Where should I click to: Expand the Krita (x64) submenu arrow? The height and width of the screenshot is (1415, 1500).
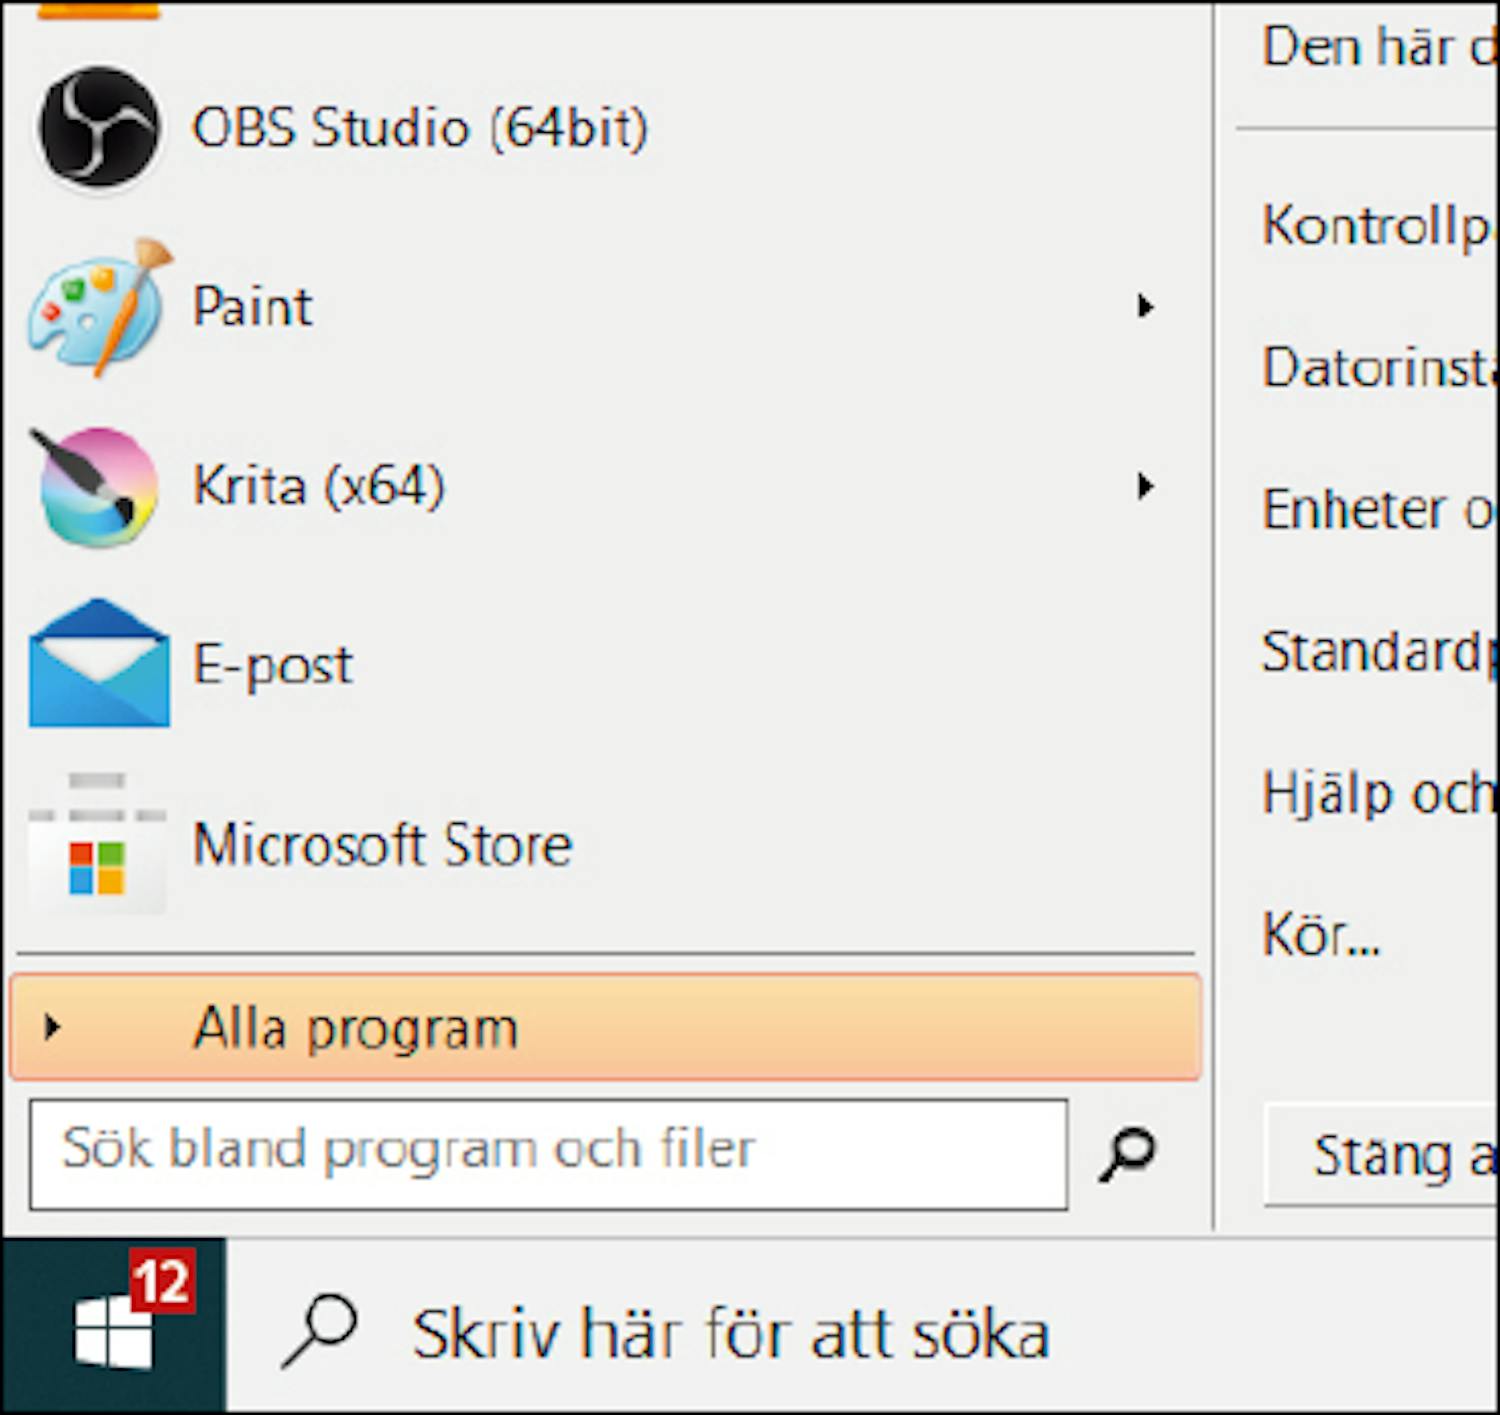pos(1145,486)
